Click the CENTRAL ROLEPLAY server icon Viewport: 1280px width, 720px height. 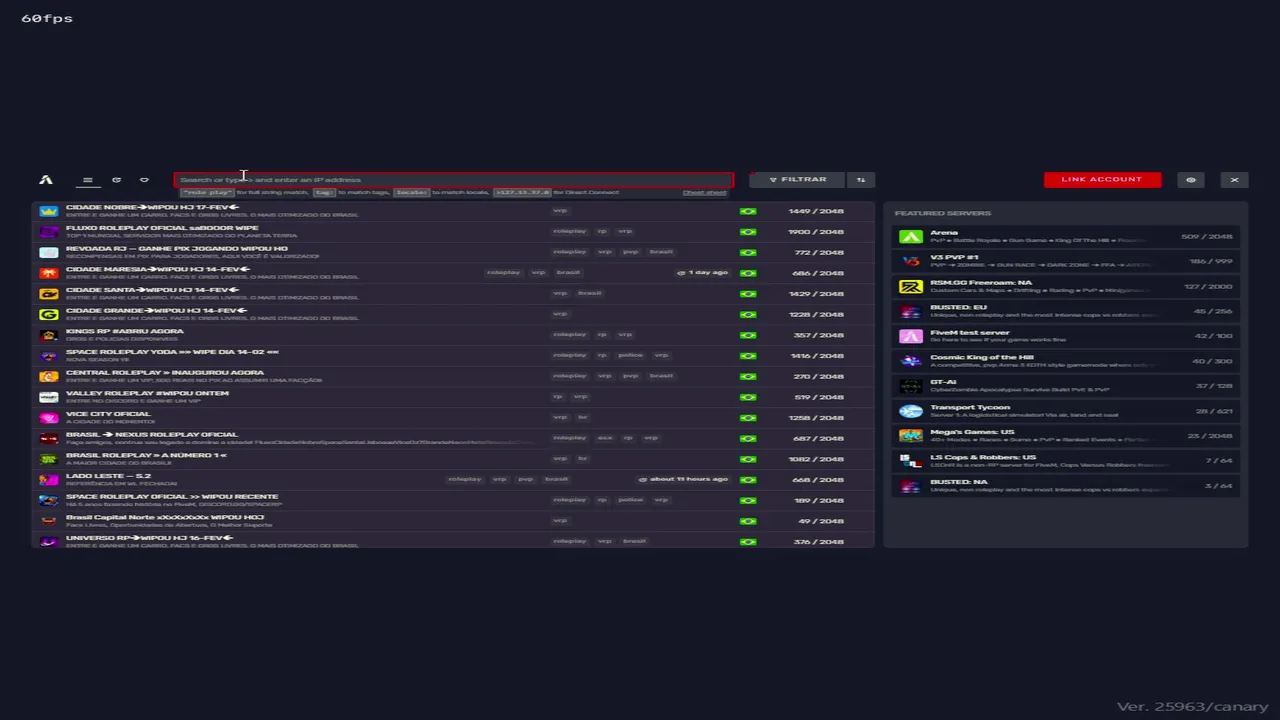[48, 376]
